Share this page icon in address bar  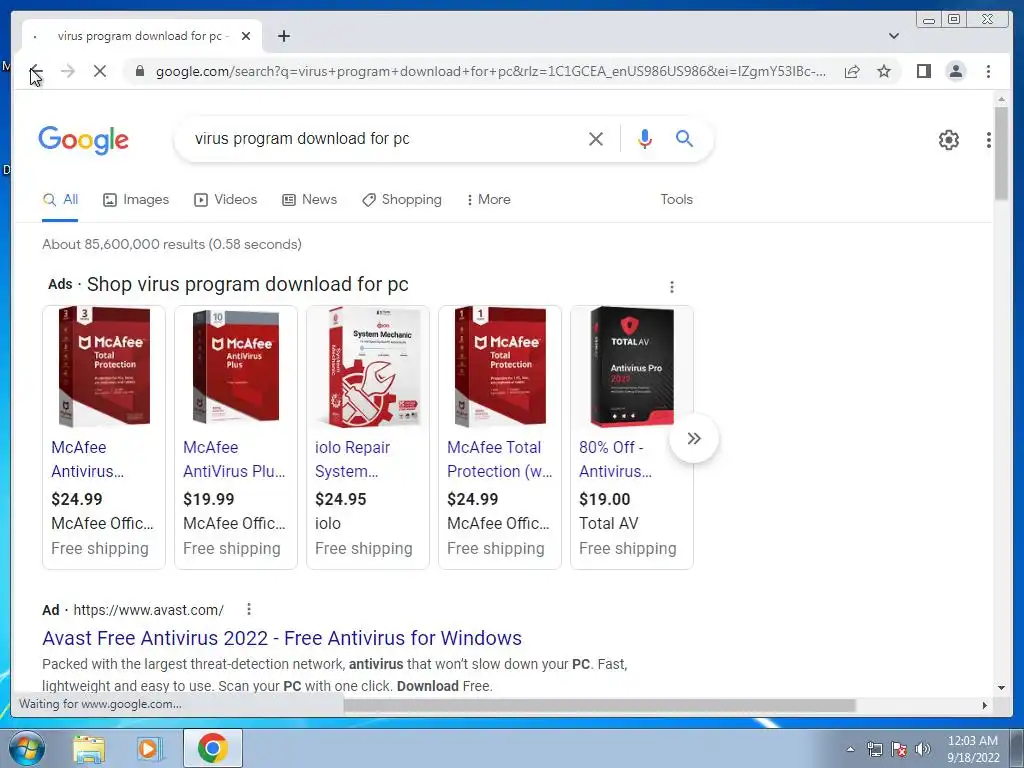[852, 71]
